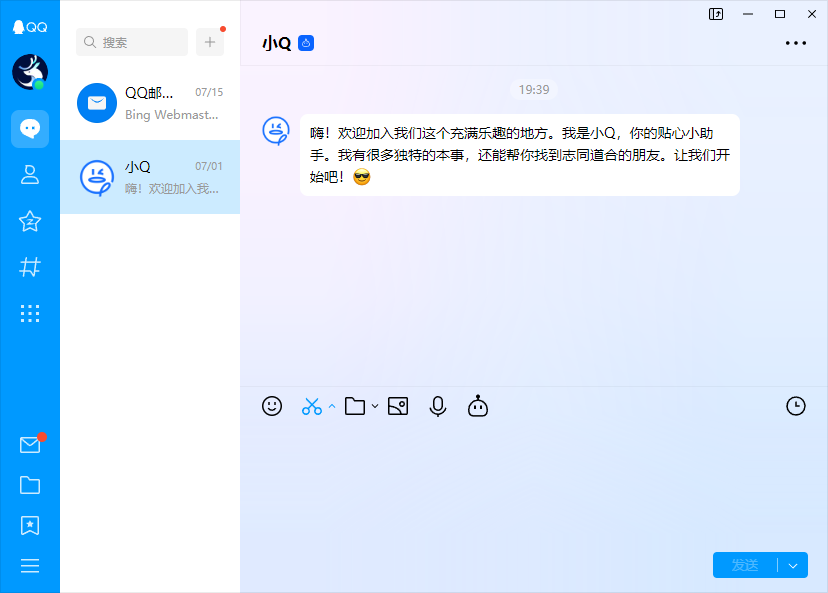
Task: Expand the screenshot options chevron
Action: tap(330, 407)
